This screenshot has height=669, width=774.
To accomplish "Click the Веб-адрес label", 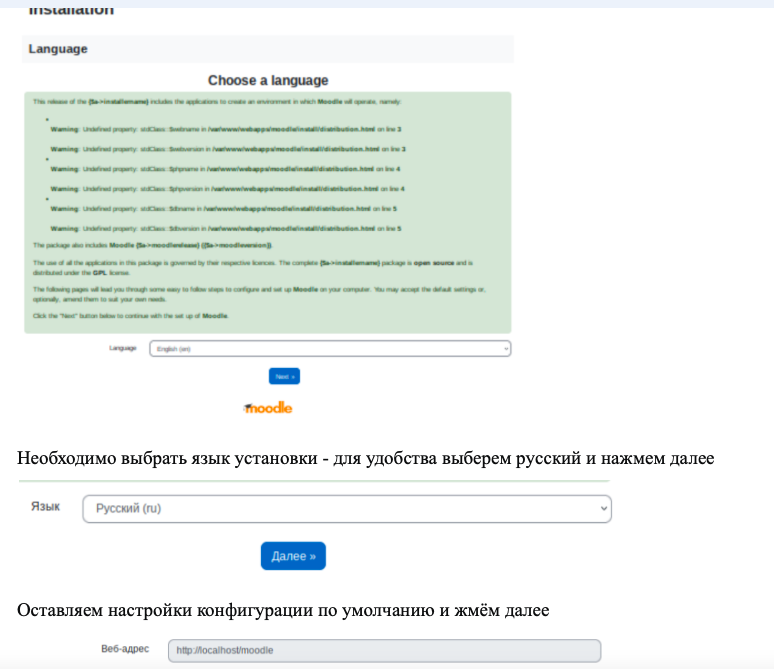I will point(125,649).
